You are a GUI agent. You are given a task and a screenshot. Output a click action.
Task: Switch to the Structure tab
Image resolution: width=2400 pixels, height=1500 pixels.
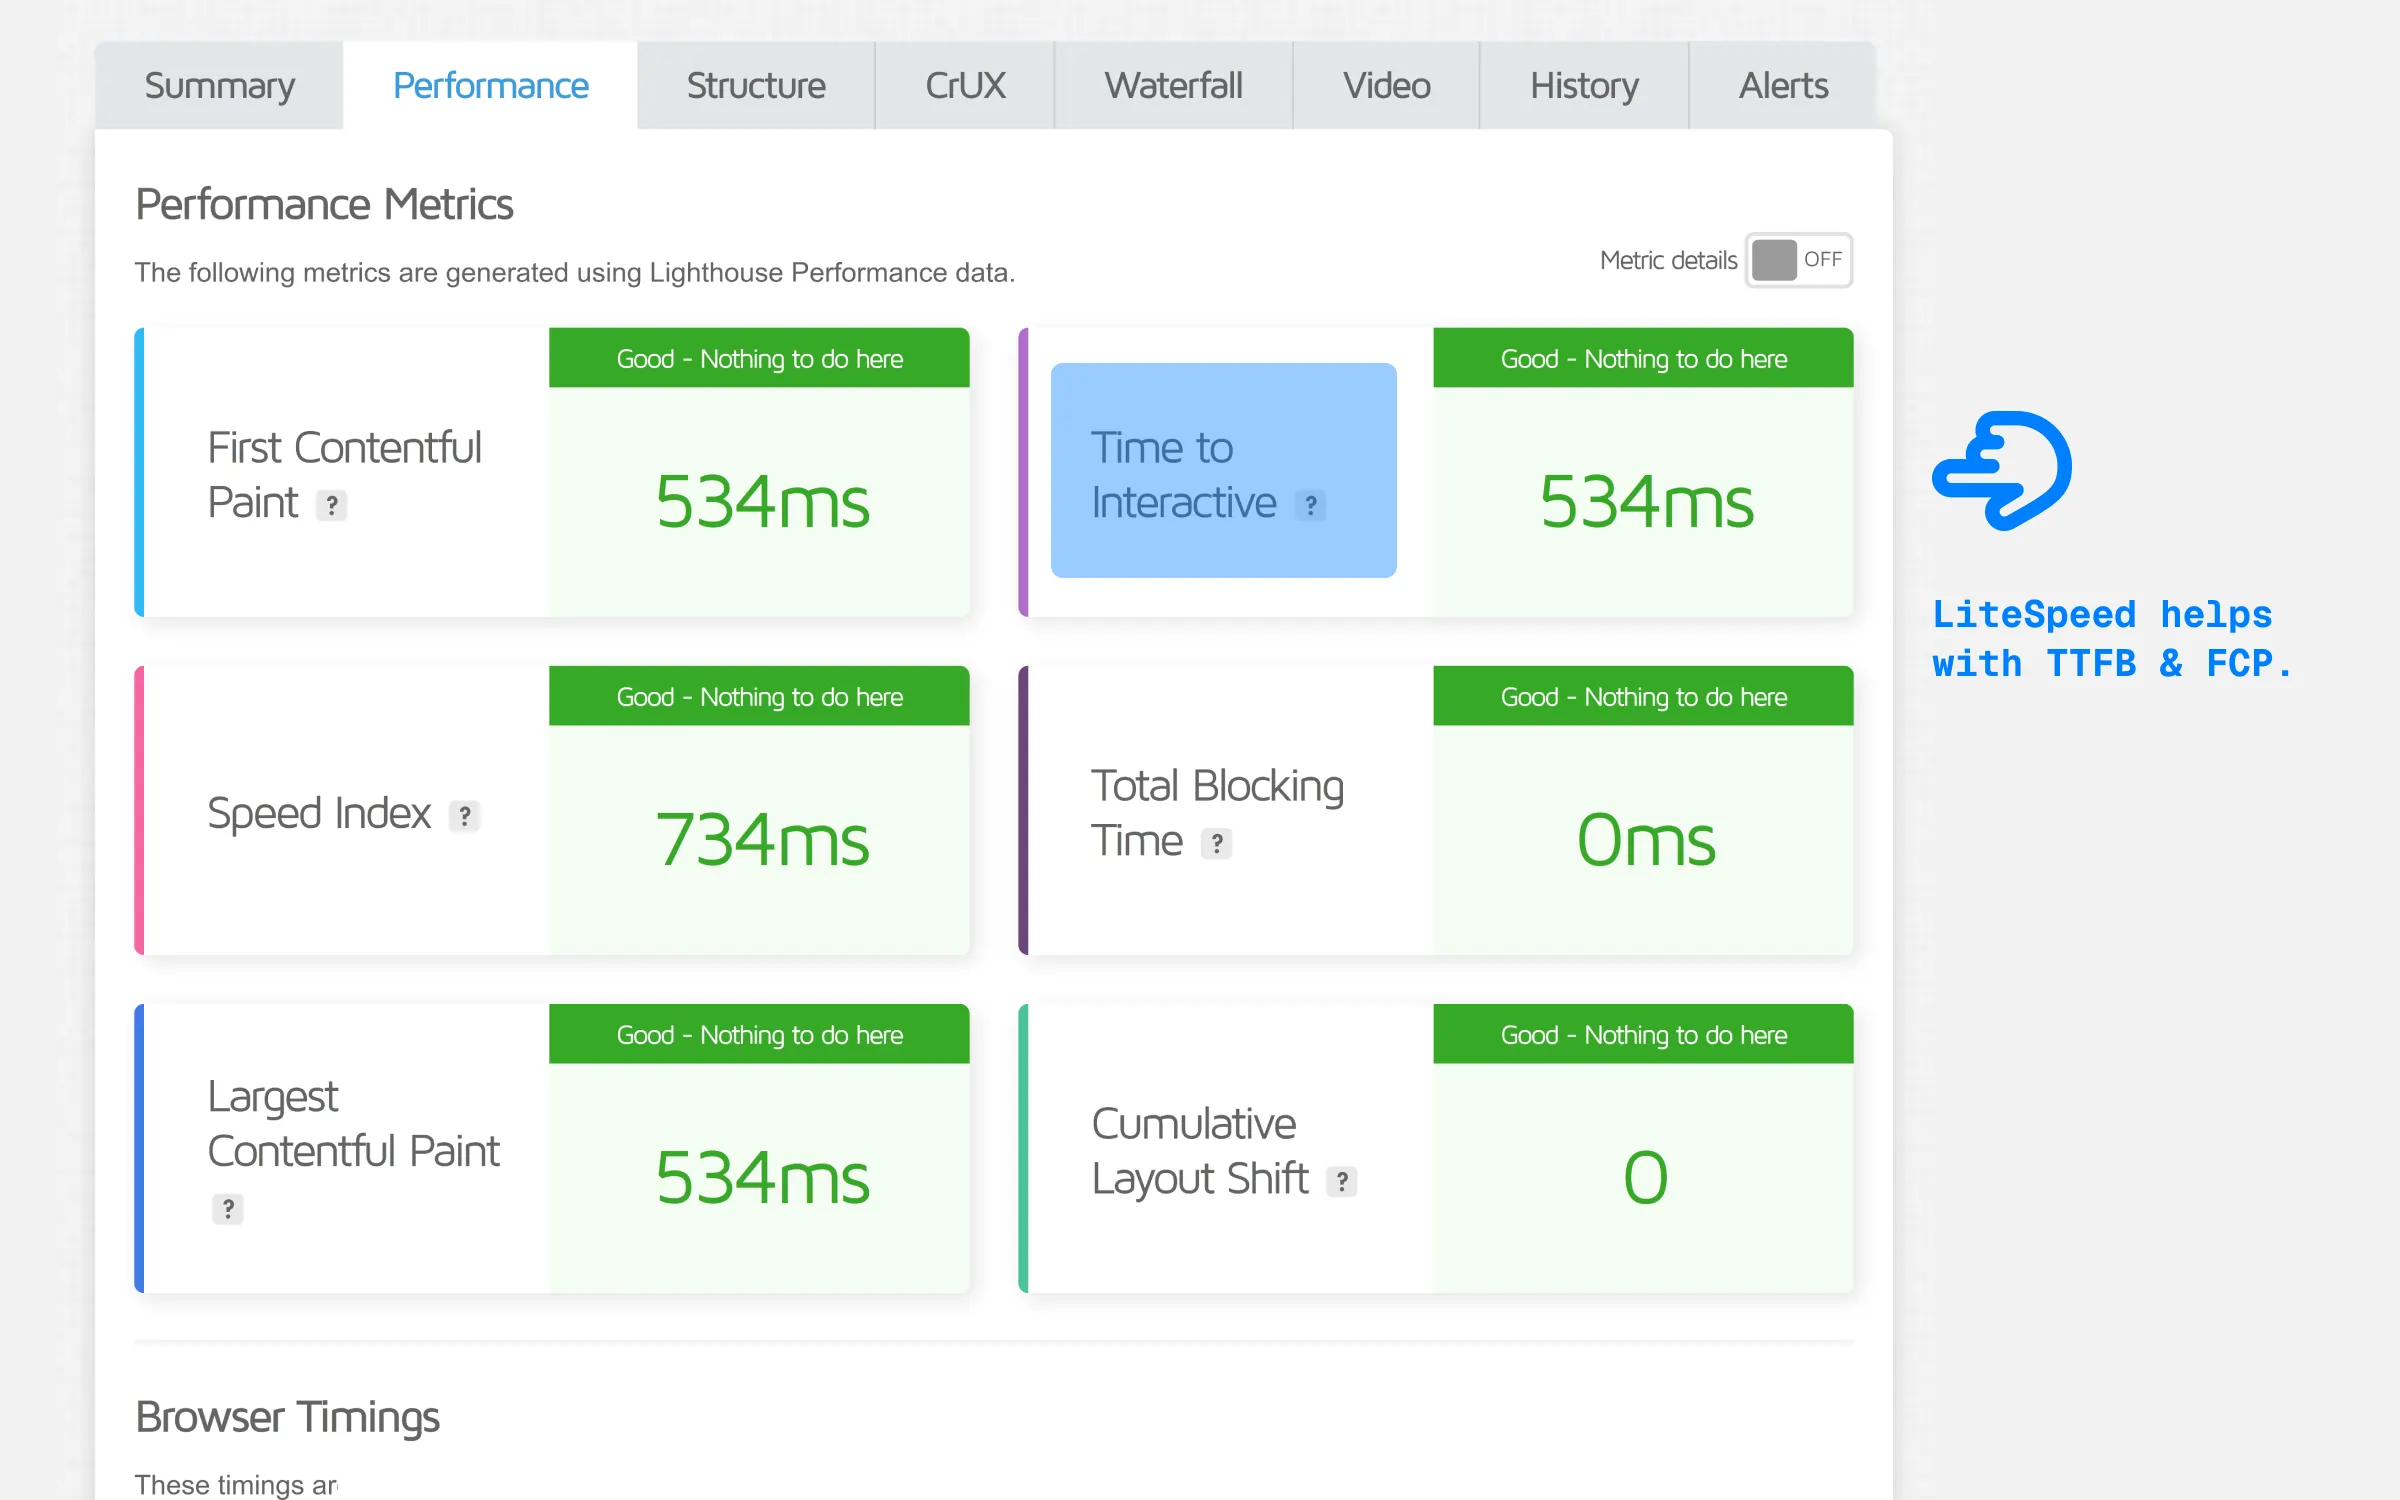[x=756, y=86]
